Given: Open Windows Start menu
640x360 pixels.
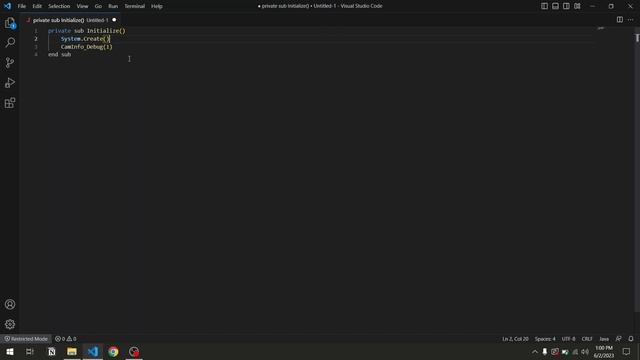Looking at the screenshot, I should click(10, 351).
